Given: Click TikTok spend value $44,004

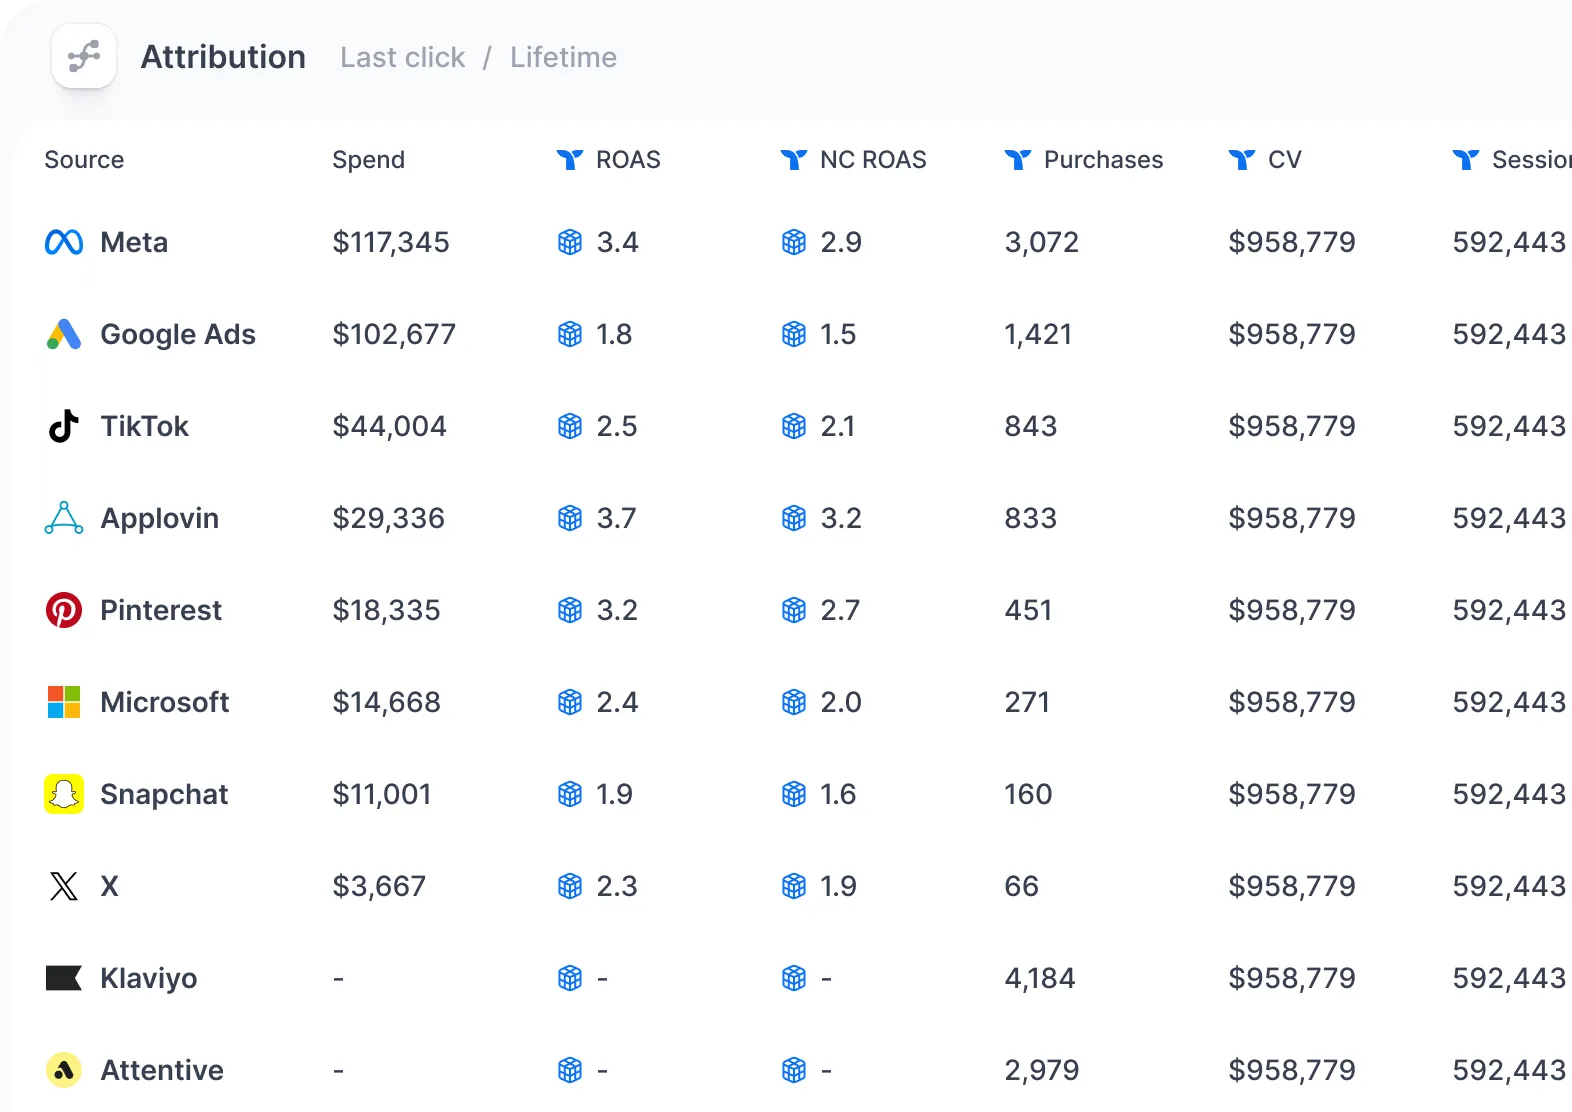Looking at the screenshot, I should pos(389,426).
